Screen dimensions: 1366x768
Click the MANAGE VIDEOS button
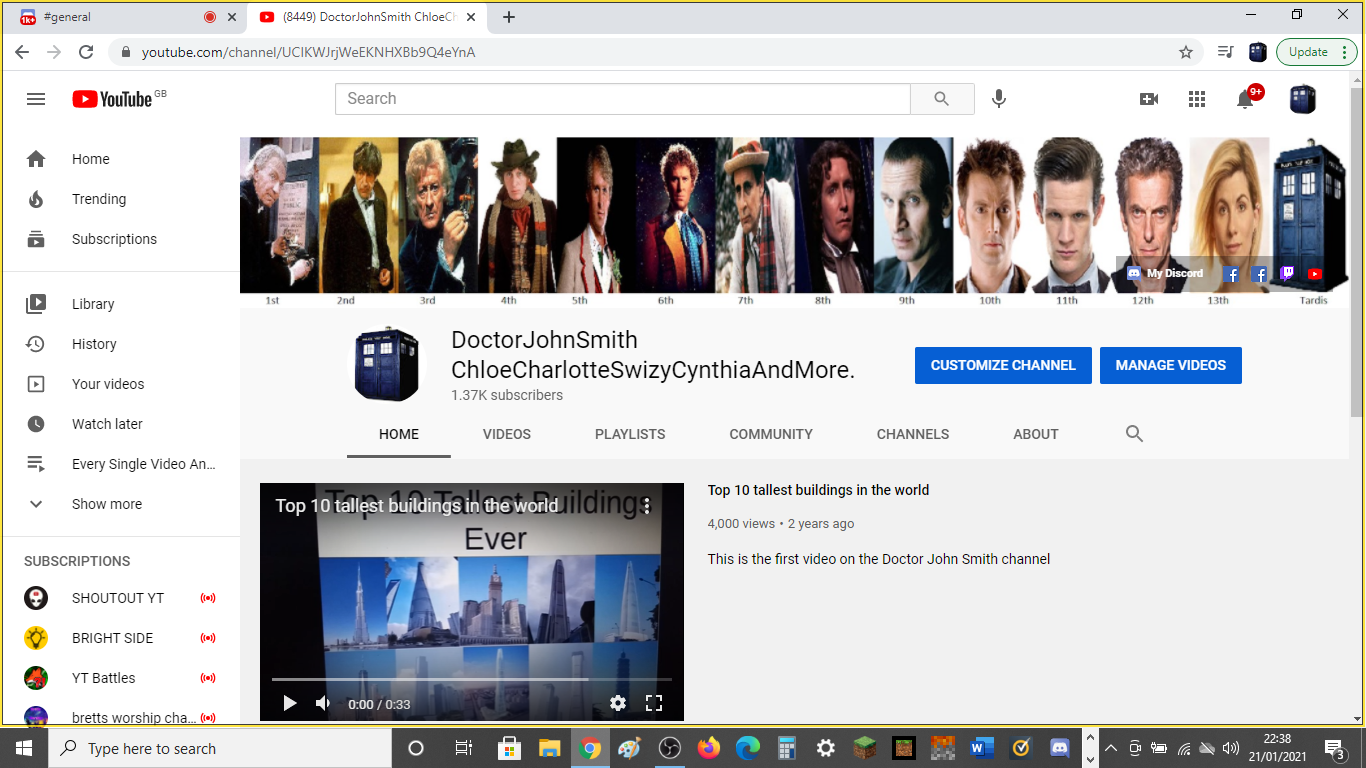point(1171,365)
